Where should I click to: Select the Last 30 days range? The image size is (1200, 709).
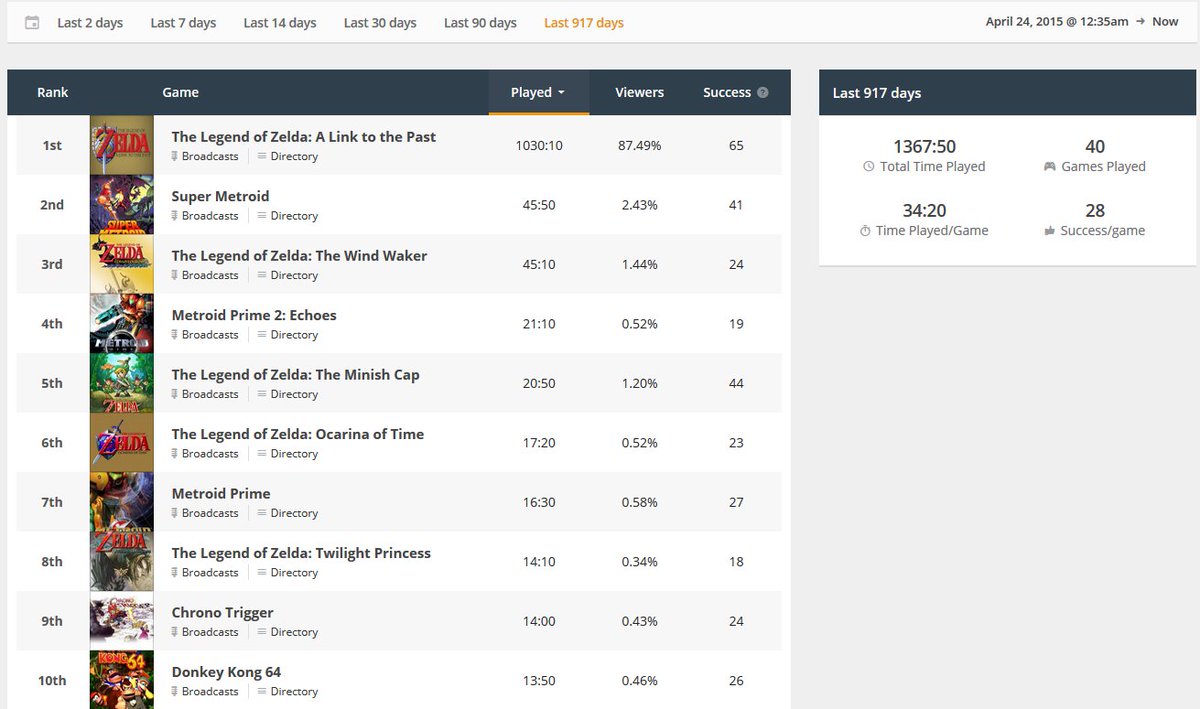coord(380,22)
